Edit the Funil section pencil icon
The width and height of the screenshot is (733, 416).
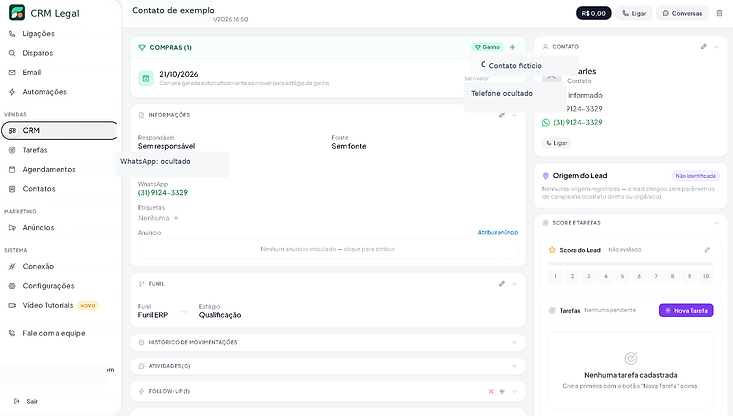coord(502,284)
